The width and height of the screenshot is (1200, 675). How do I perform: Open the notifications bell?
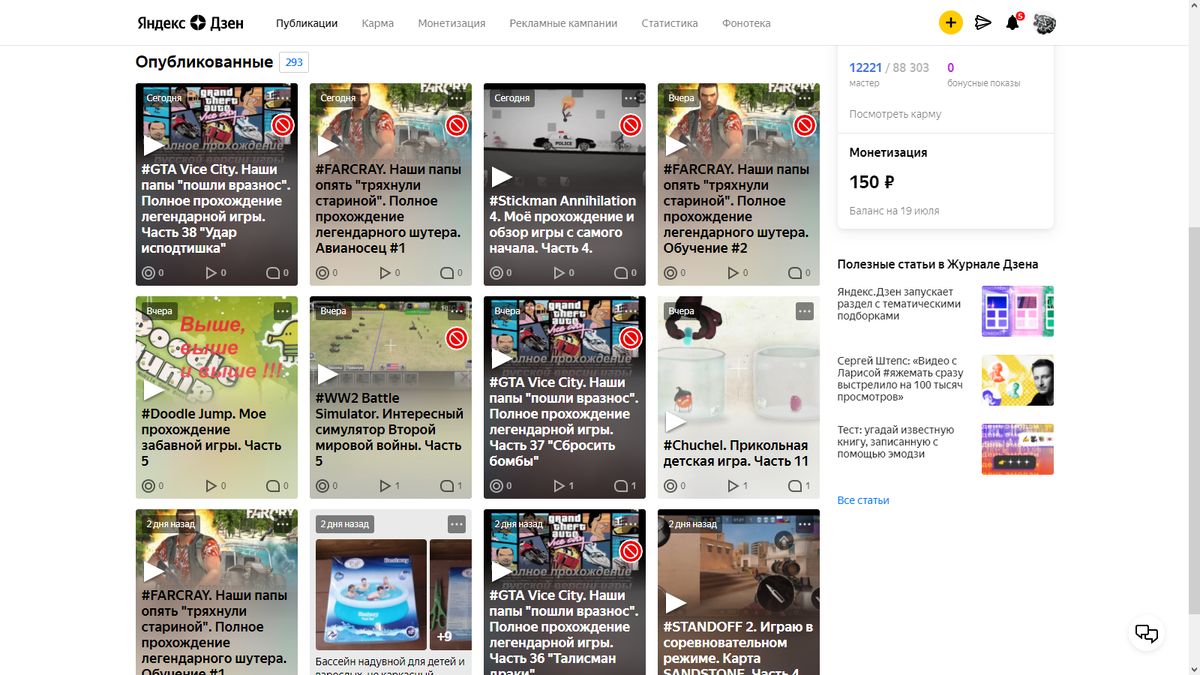click(x=1012, y=22)
